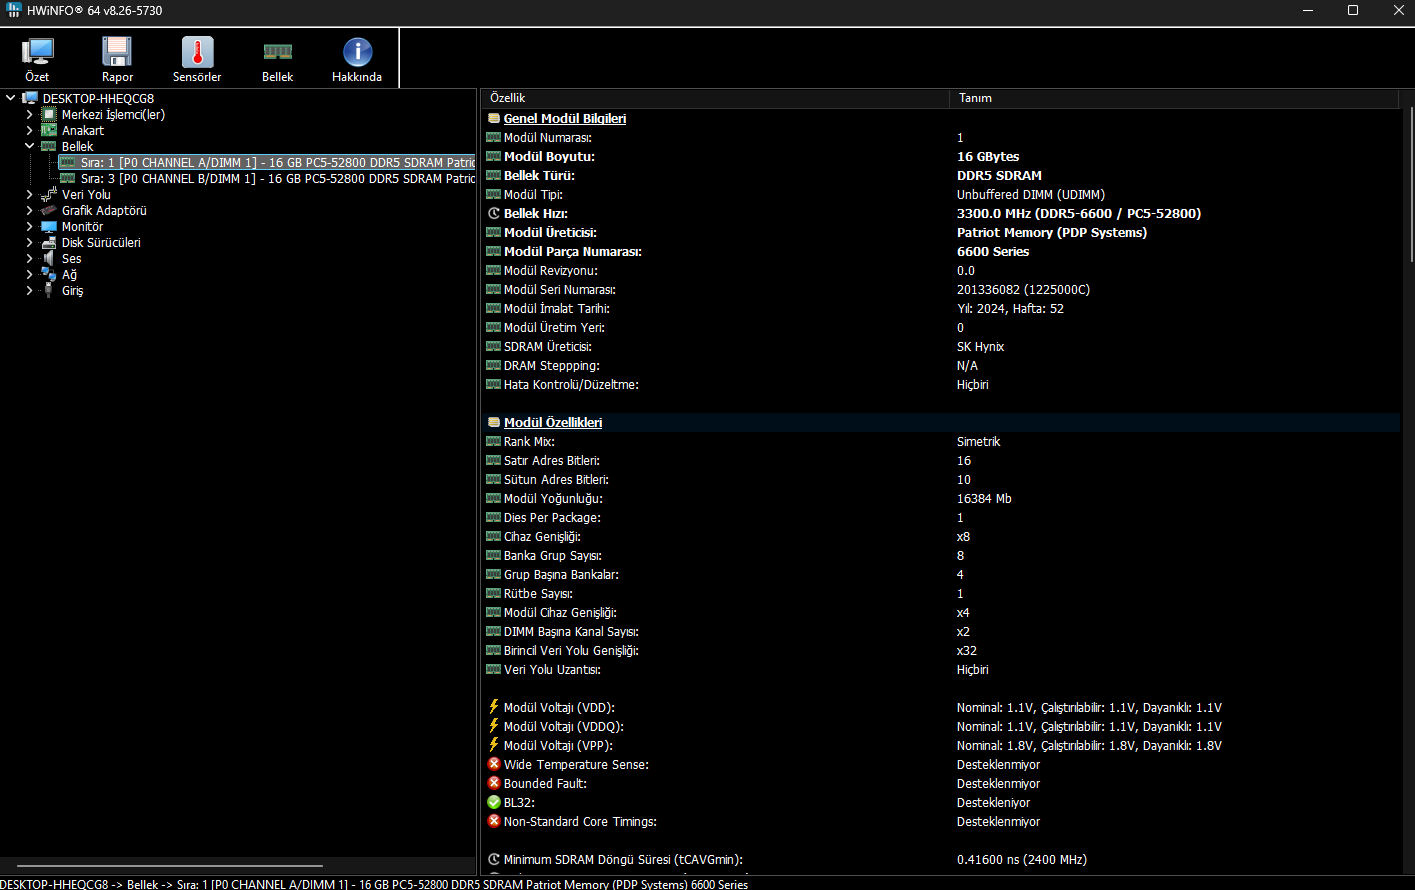The height and width of the screenshot is (890, 1415).
Task: Select the Patriot Memory (PDP Systems) value
Action: [1052, 232]
